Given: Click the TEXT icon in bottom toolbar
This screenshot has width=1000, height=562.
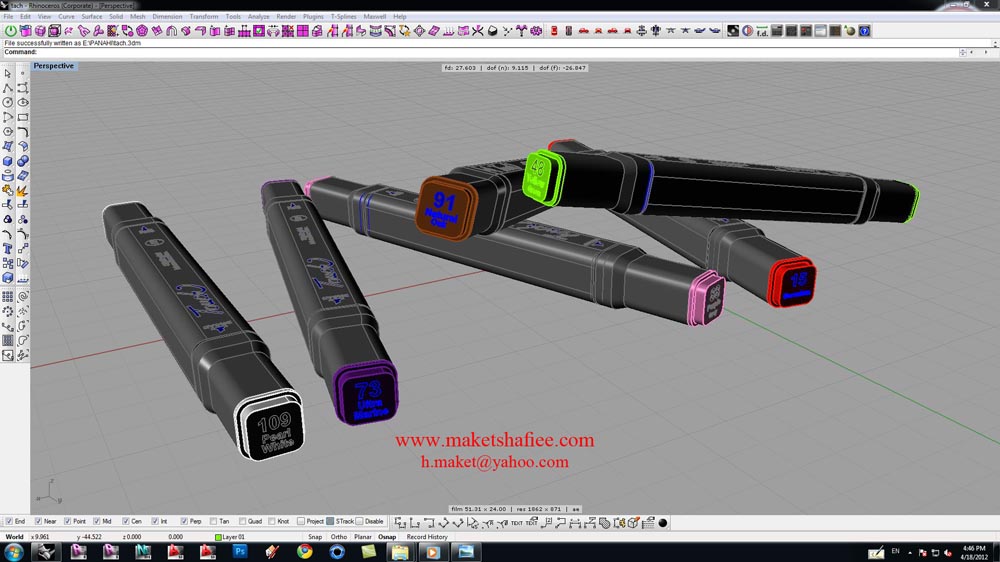Looking at the screenshot, I should 516,522.
